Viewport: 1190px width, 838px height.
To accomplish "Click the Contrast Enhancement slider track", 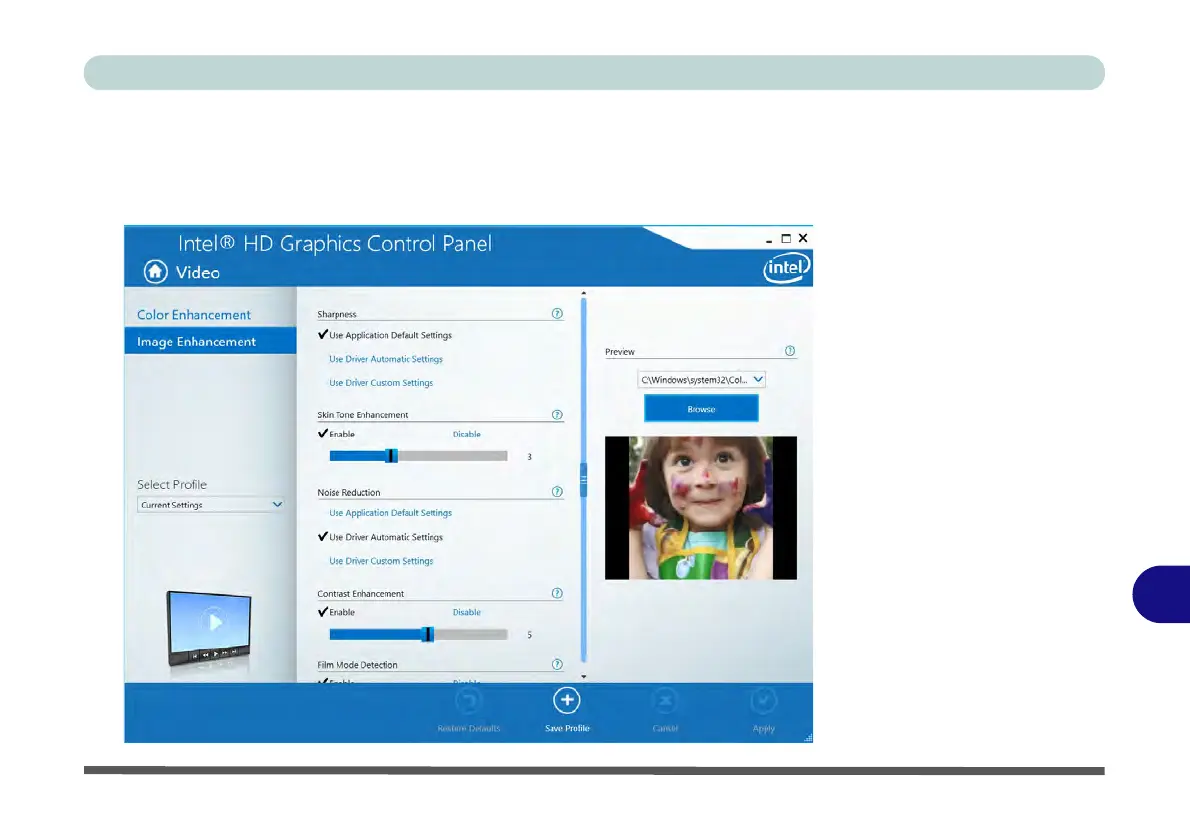I will click(418, 635).
